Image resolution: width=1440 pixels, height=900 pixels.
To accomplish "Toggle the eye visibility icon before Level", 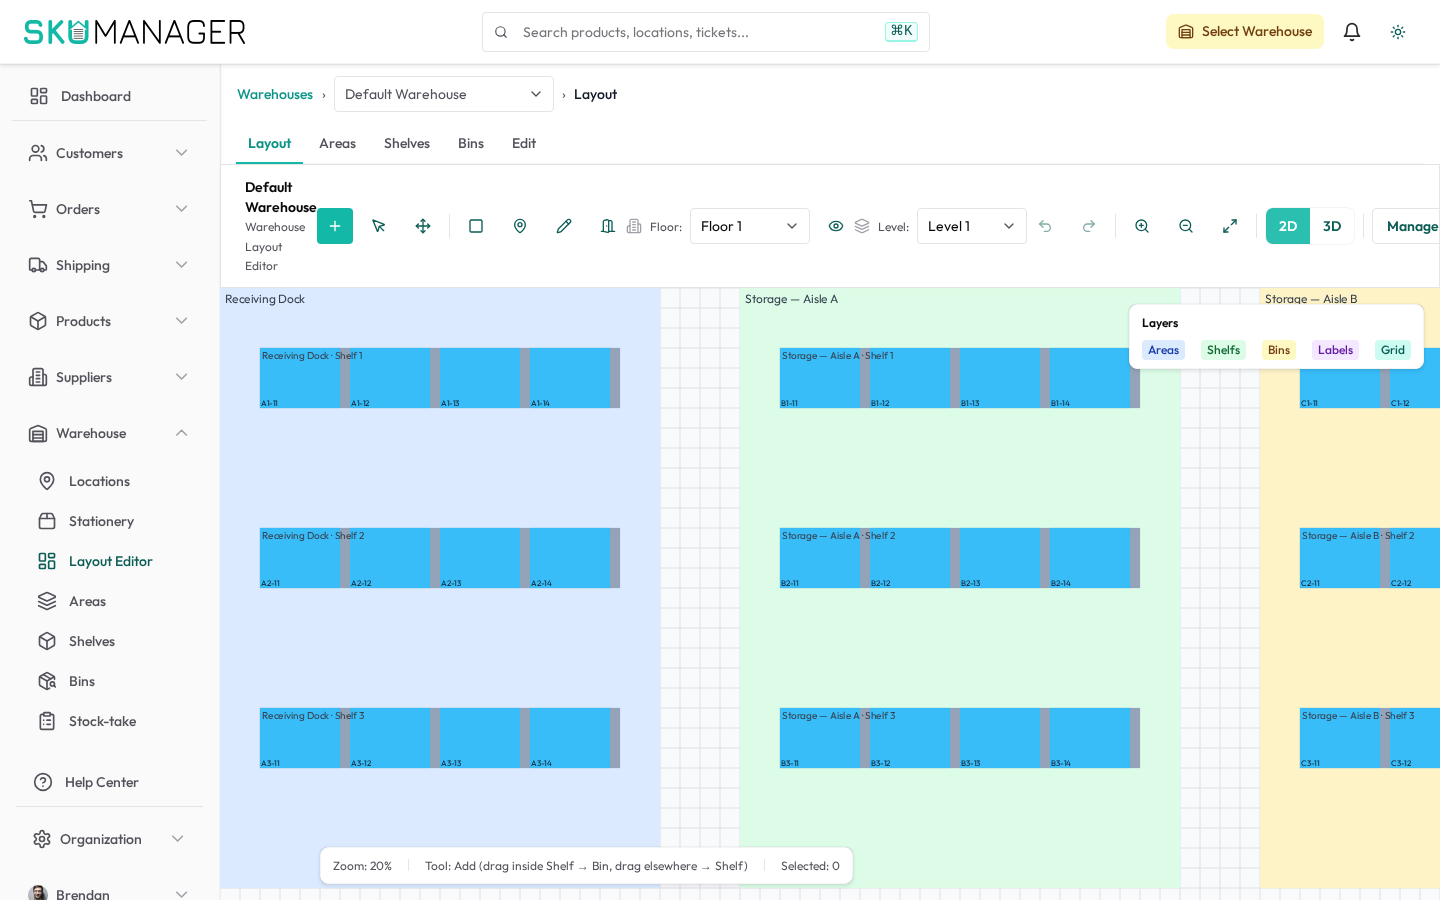I will coord(836,226).
